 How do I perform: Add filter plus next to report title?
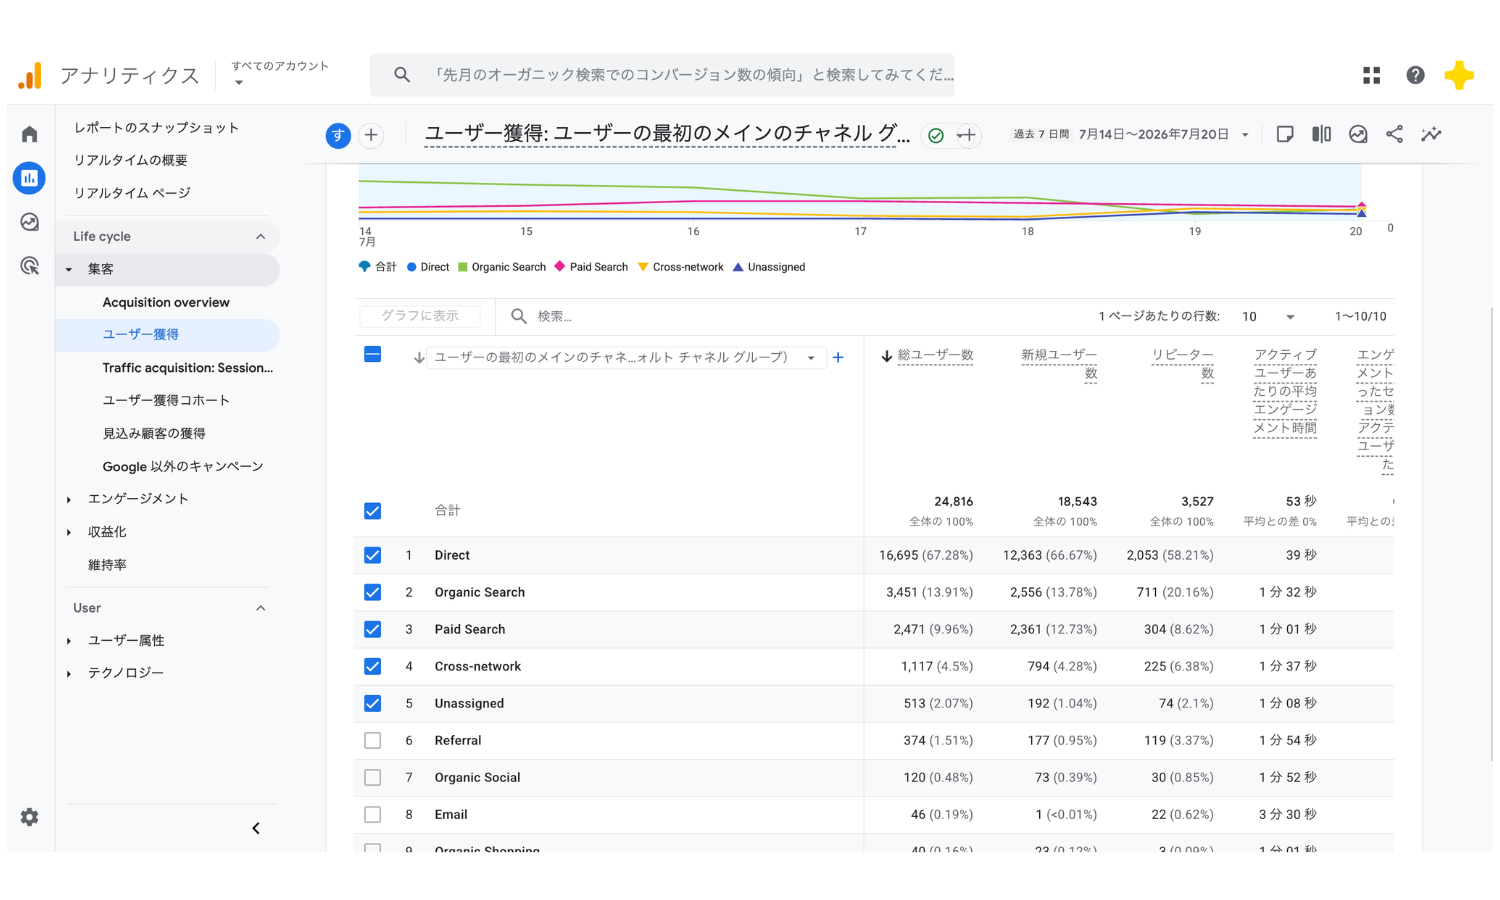967,135
